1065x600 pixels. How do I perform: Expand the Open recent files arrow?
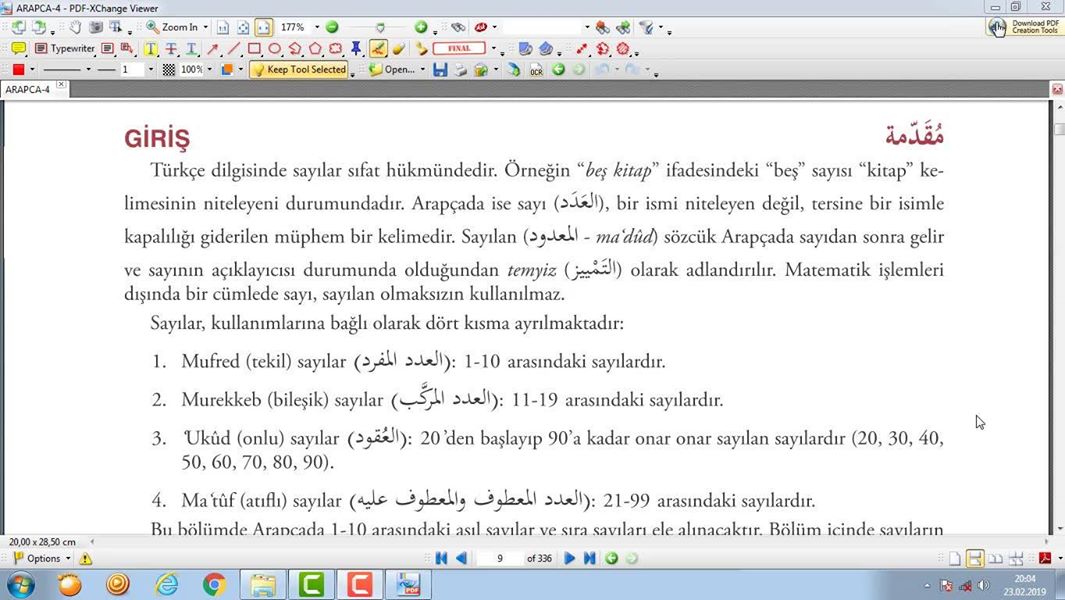[x=422, y=69]
